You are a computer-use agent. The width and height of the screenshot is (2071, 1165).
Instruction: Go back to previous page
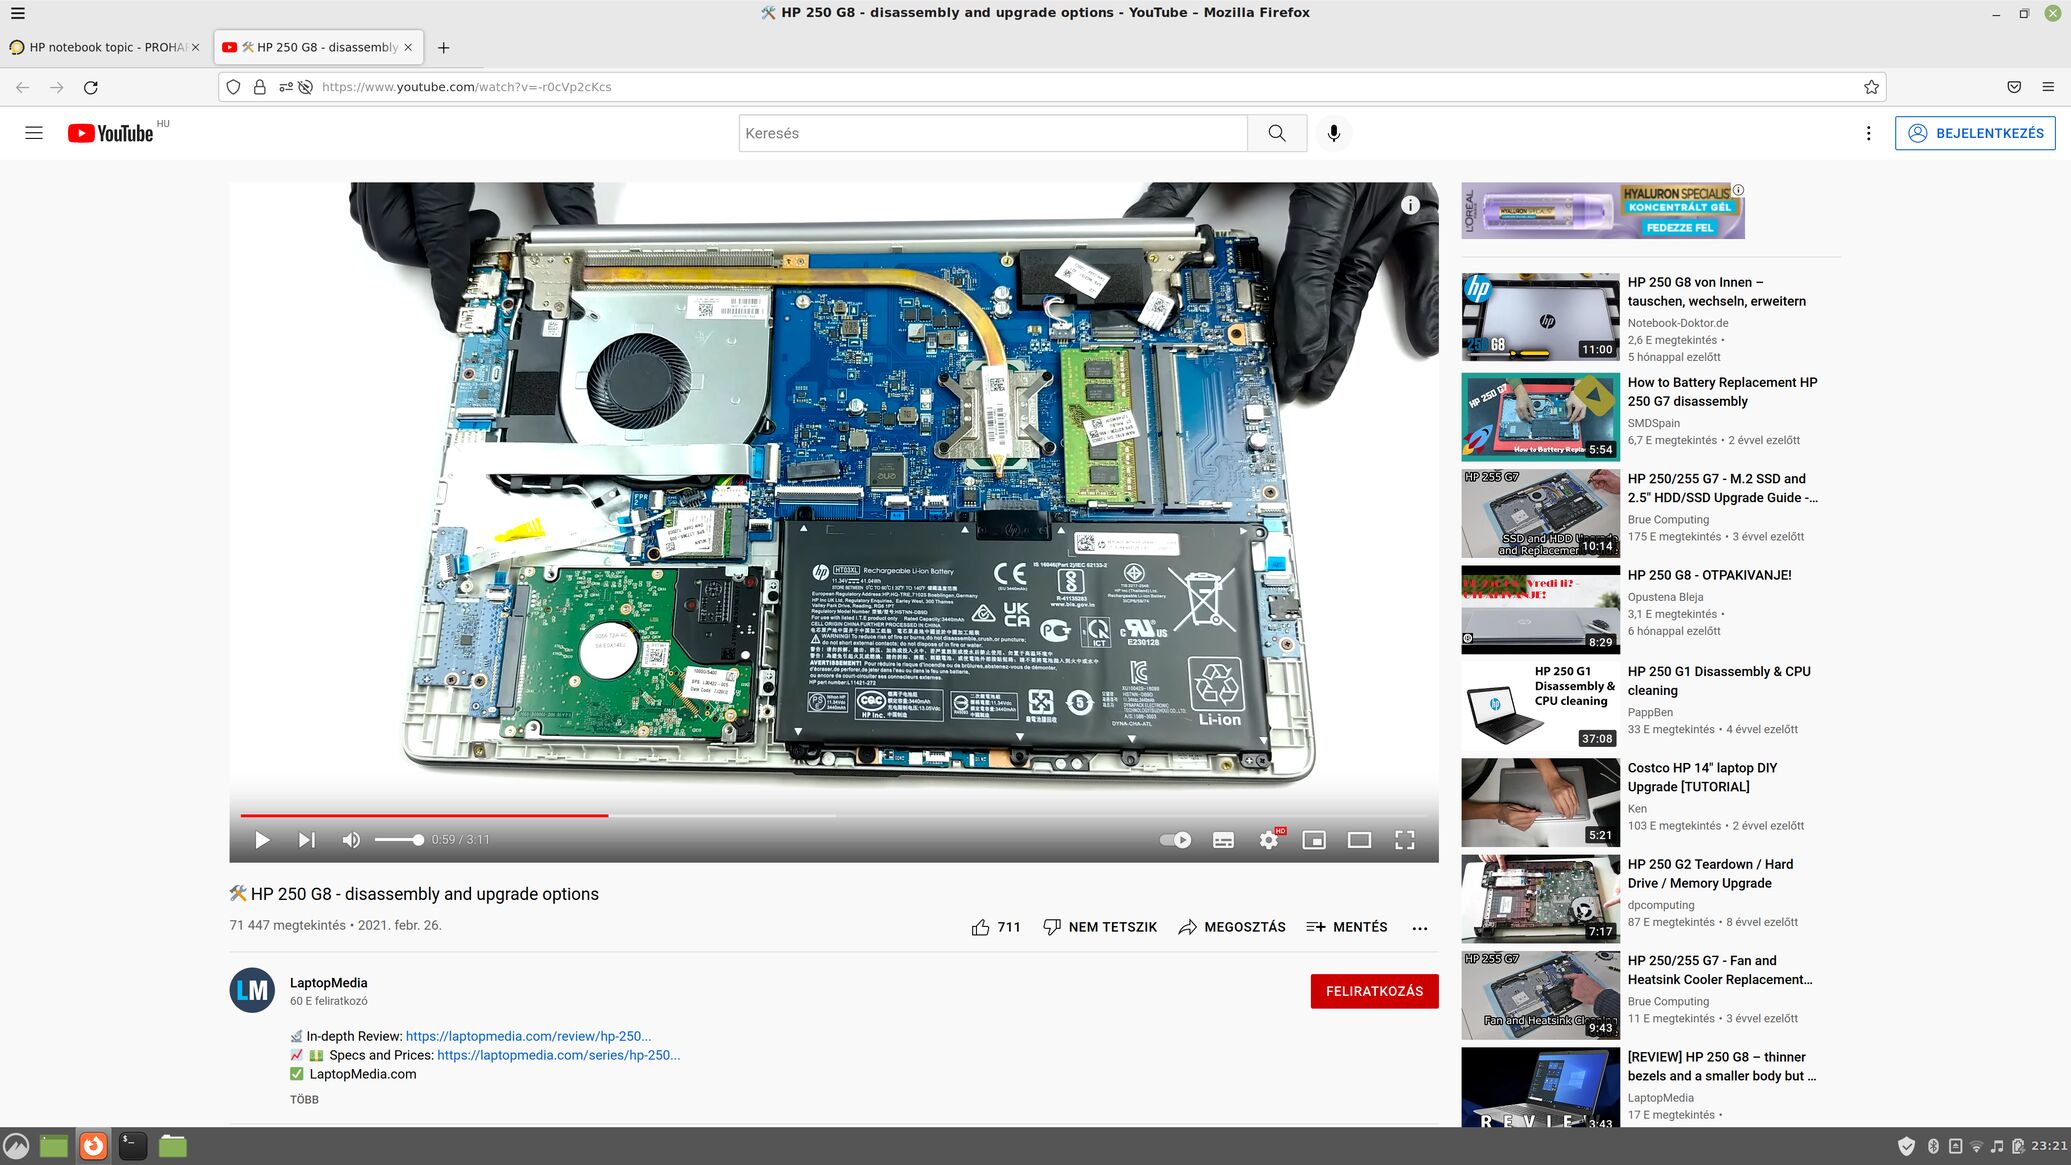22,87
